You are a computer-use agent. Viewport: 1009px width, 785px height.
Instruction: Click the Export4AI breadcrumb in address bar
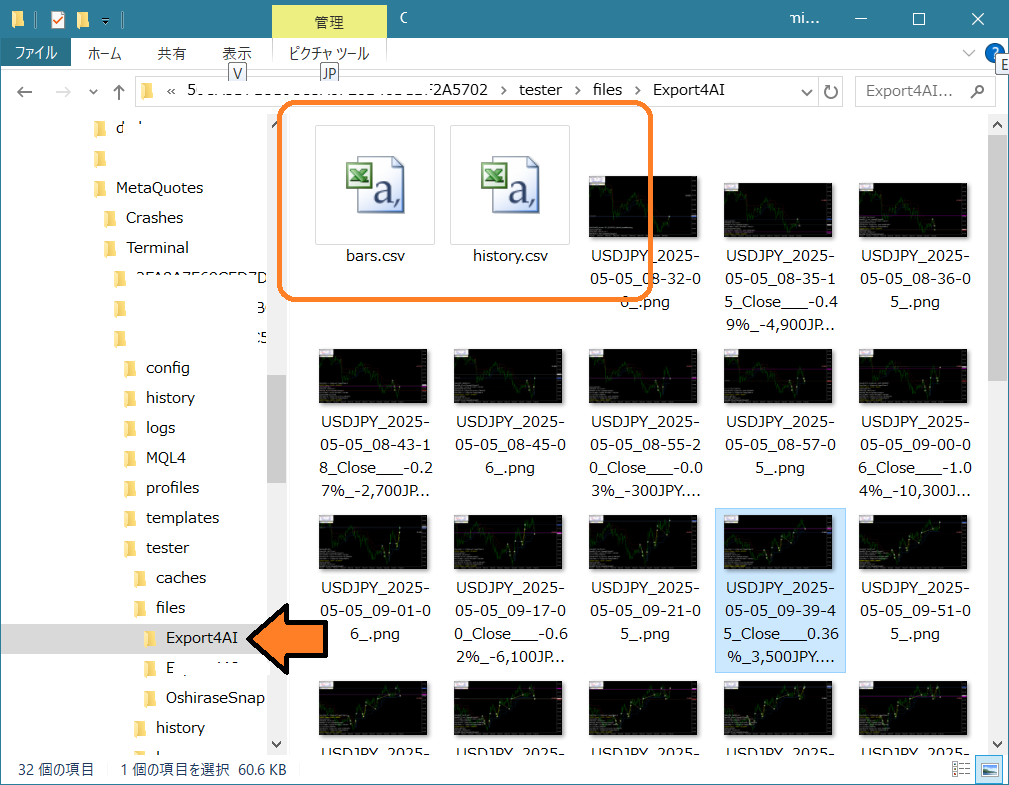pyautogui.click(x=689, y=90)
